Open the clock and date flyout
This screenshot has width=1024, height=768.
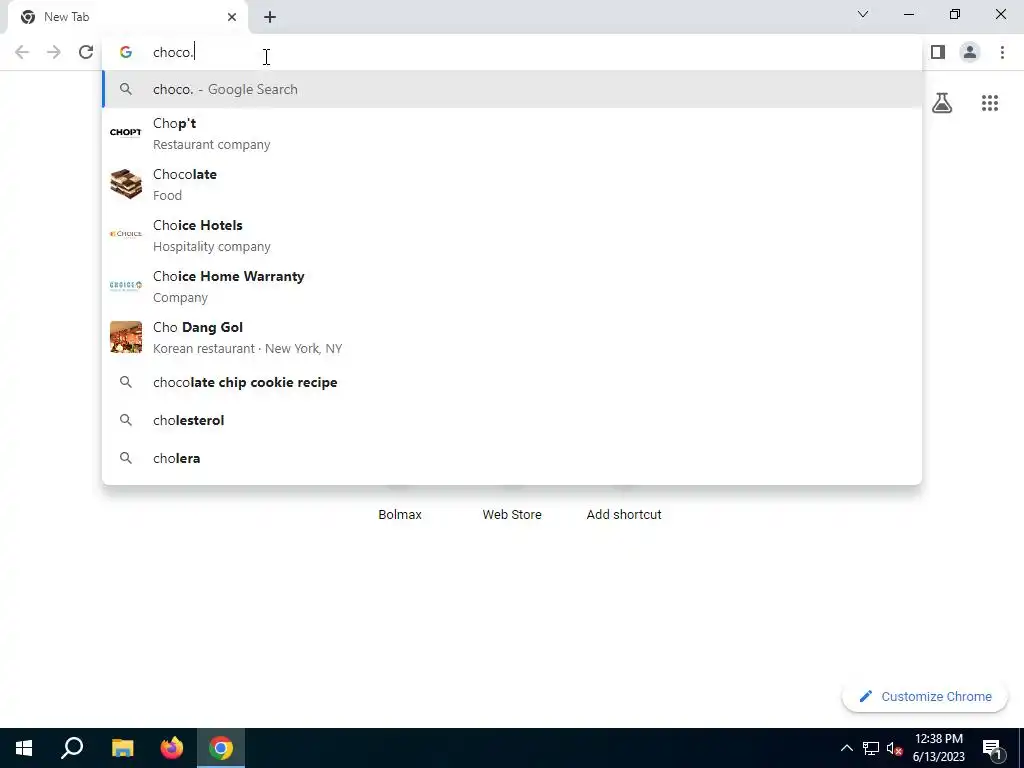[938, 748]
